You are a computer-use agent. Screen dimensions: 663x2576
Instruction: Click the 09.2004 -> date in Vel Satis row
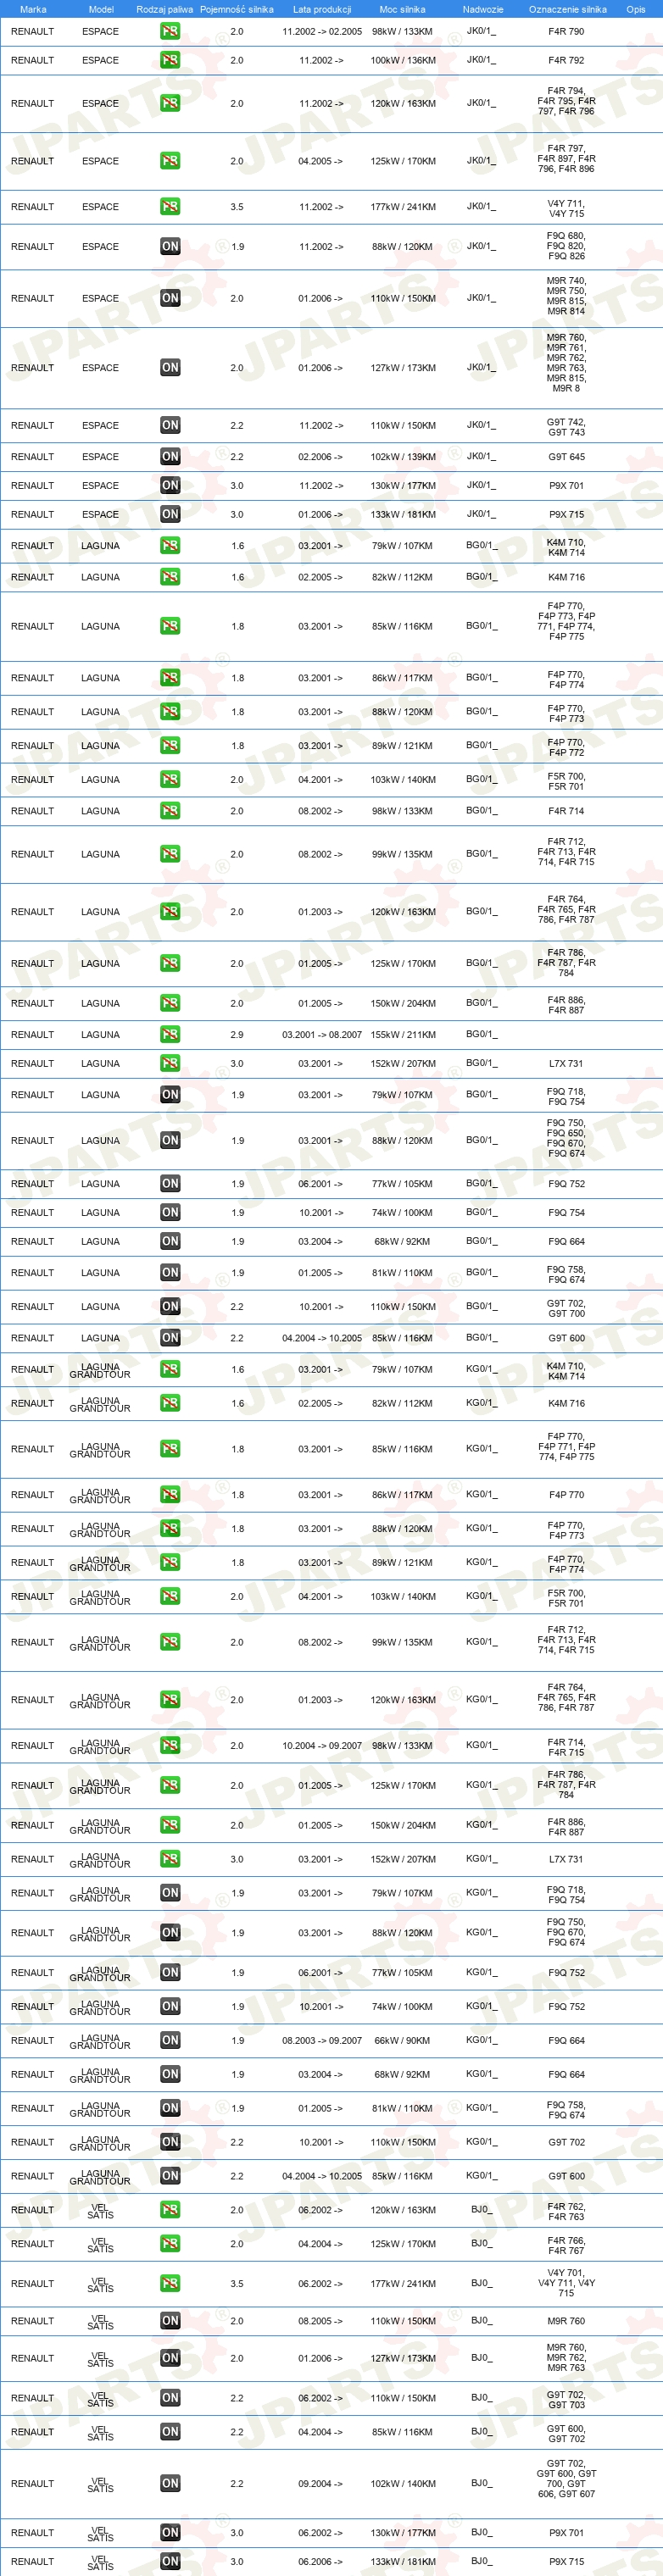point(321,2482)
